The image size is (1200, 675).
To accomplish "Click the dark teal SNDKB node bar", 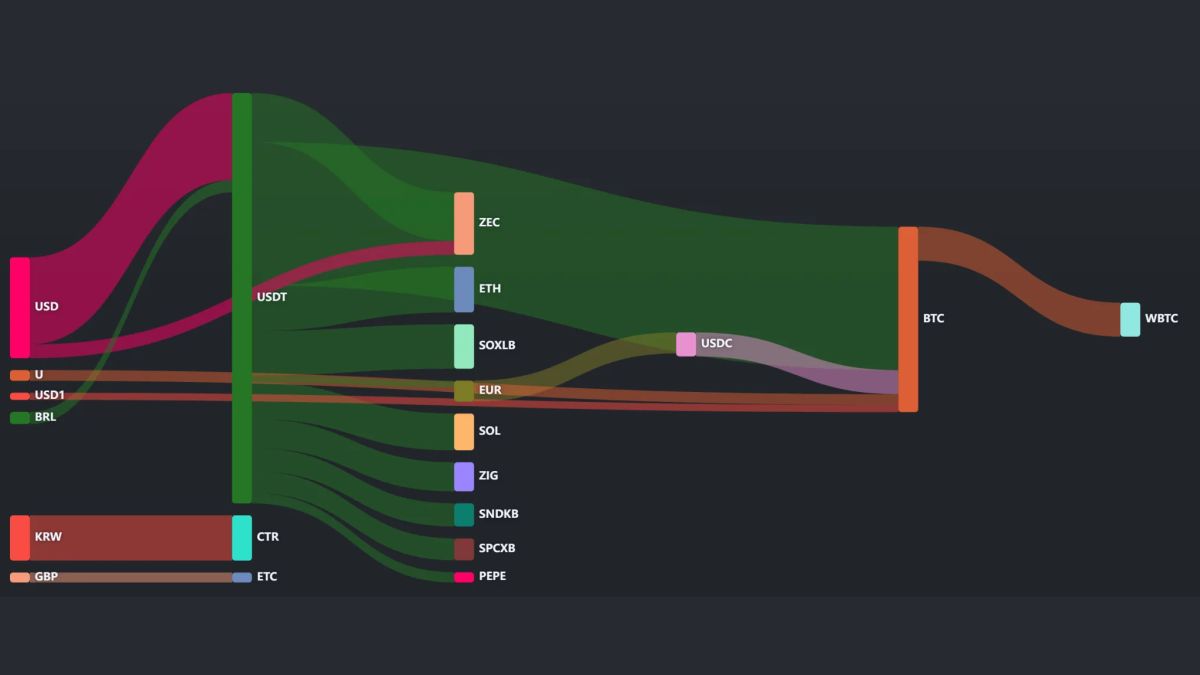I will [464, 514].
